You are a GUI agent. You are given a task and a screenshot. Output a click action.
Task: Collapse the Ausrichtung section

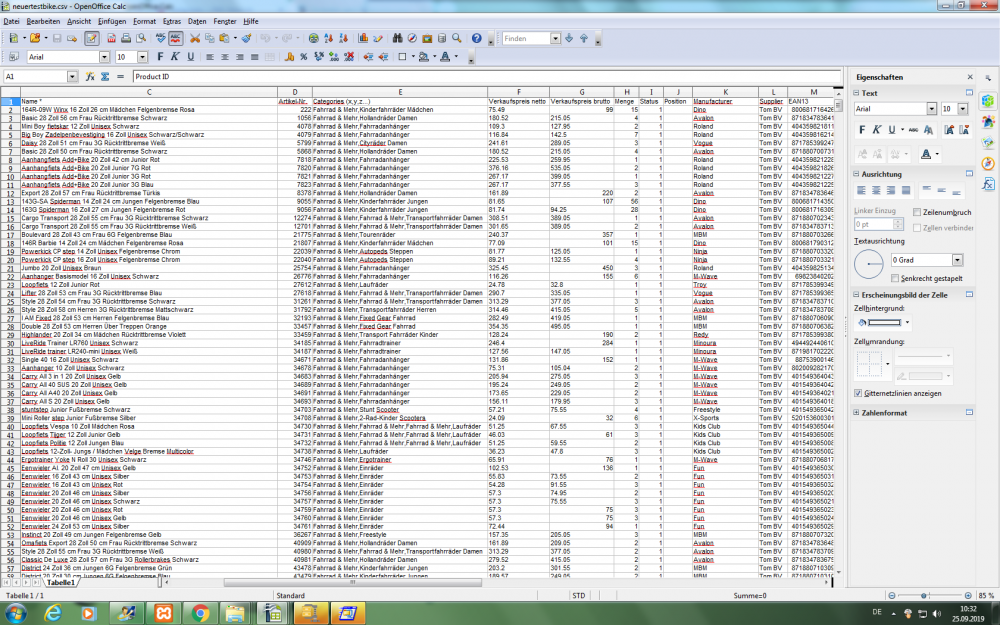[854, 173]
